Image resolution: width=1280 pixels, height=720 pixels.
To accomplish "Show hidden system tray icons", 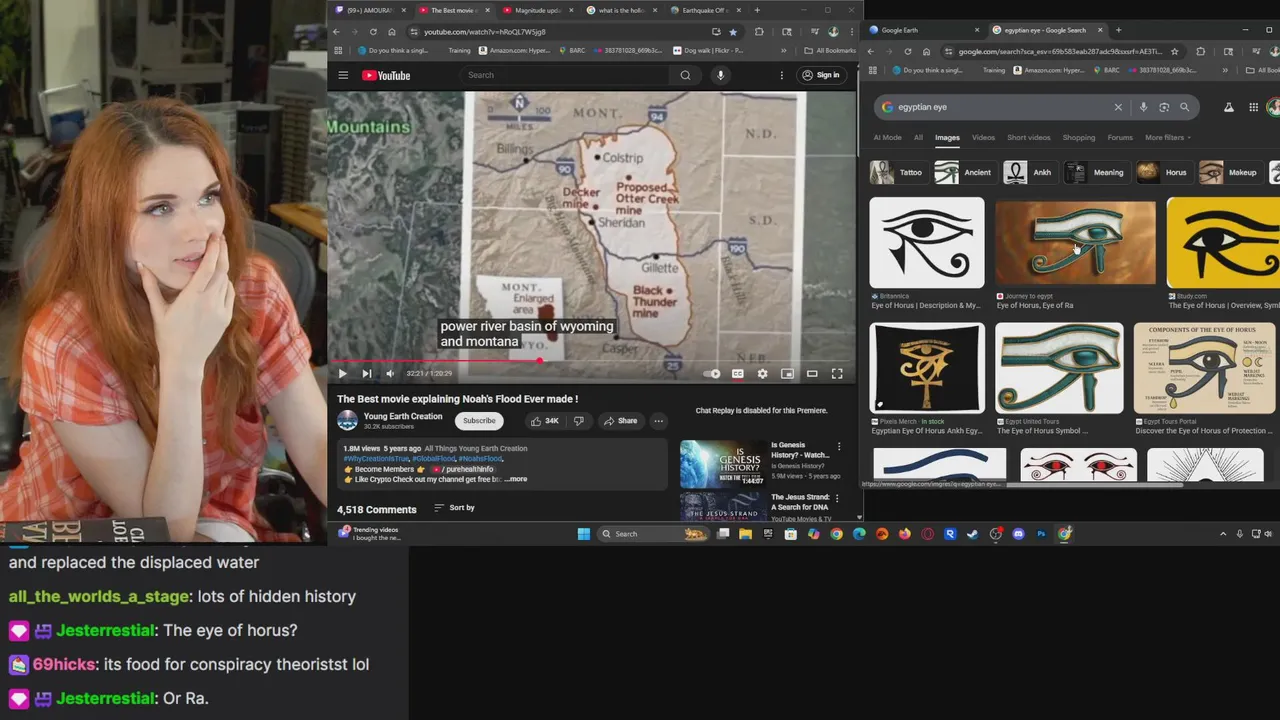I will [x=1223, y=534].
